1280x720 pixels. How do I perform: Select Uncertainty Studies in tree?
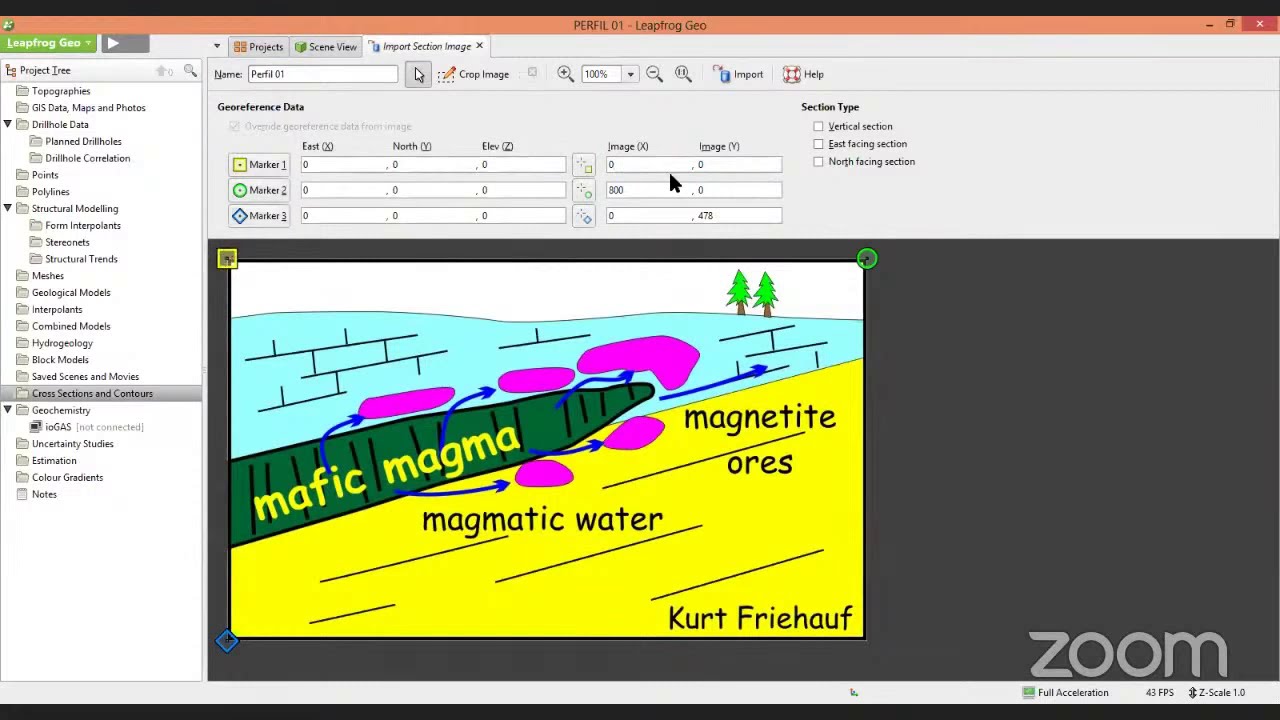pos(72,444)
